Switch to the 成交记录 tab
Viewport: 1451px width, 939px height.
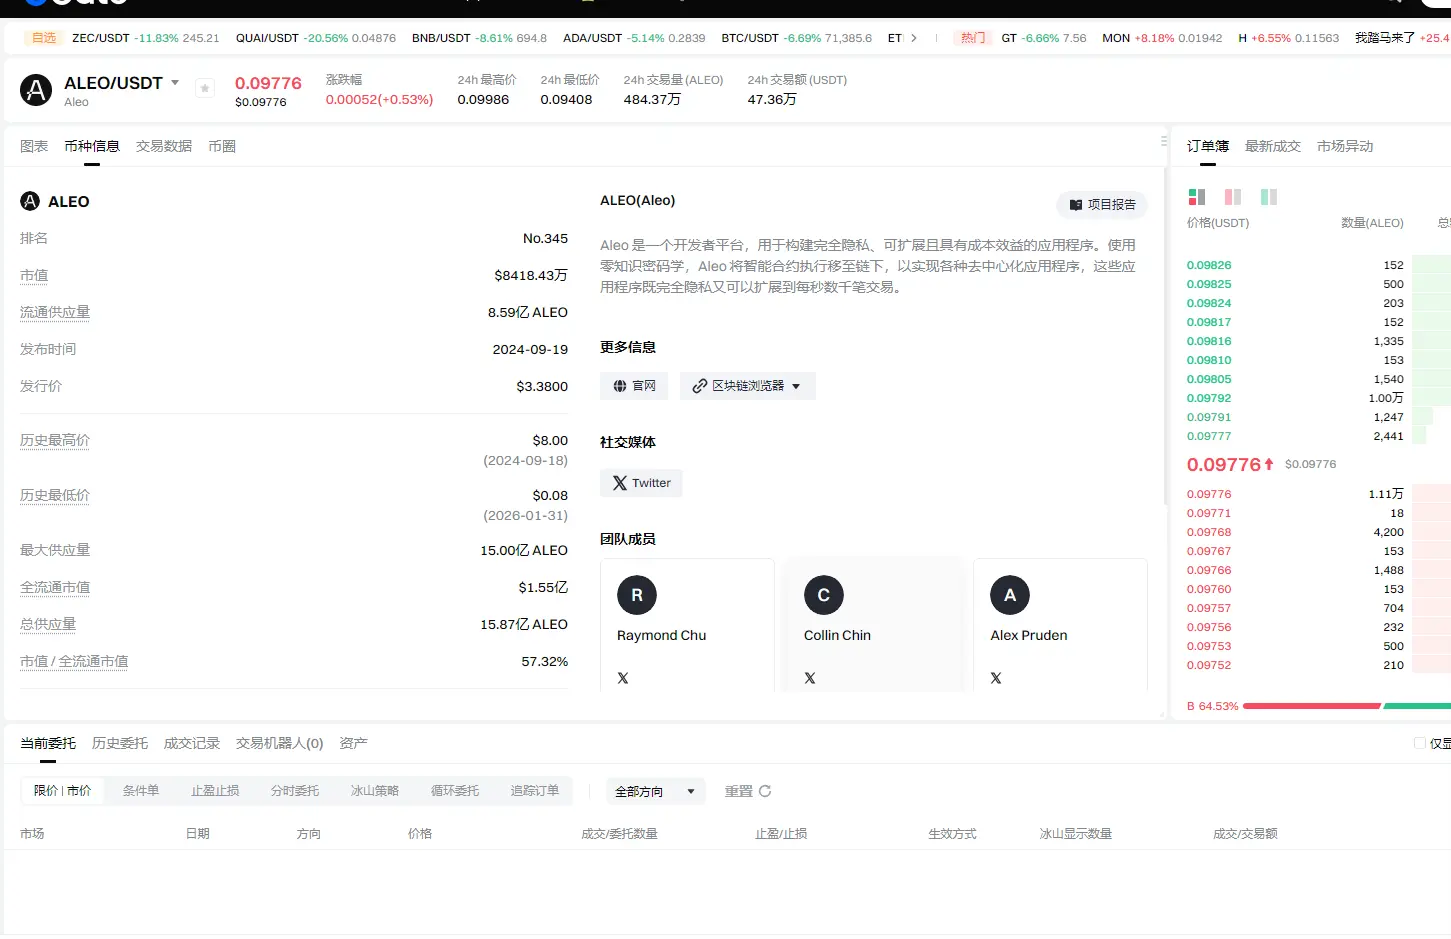tap(192, 743)
